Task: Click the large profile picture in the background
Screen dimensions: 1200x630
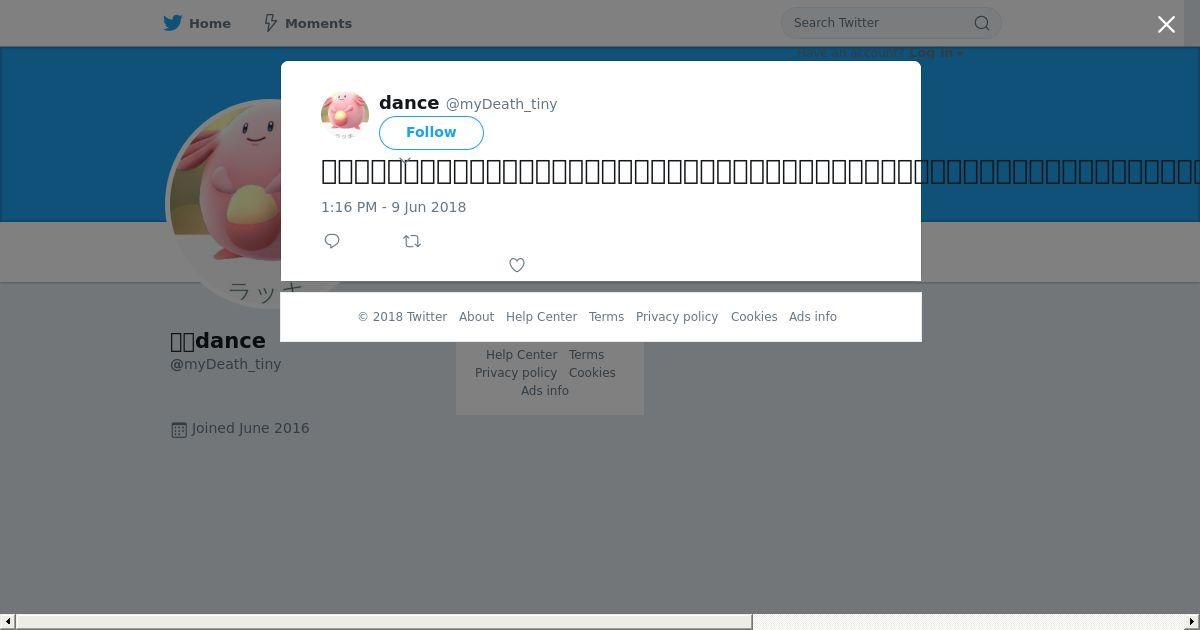Action: [226, 203]
